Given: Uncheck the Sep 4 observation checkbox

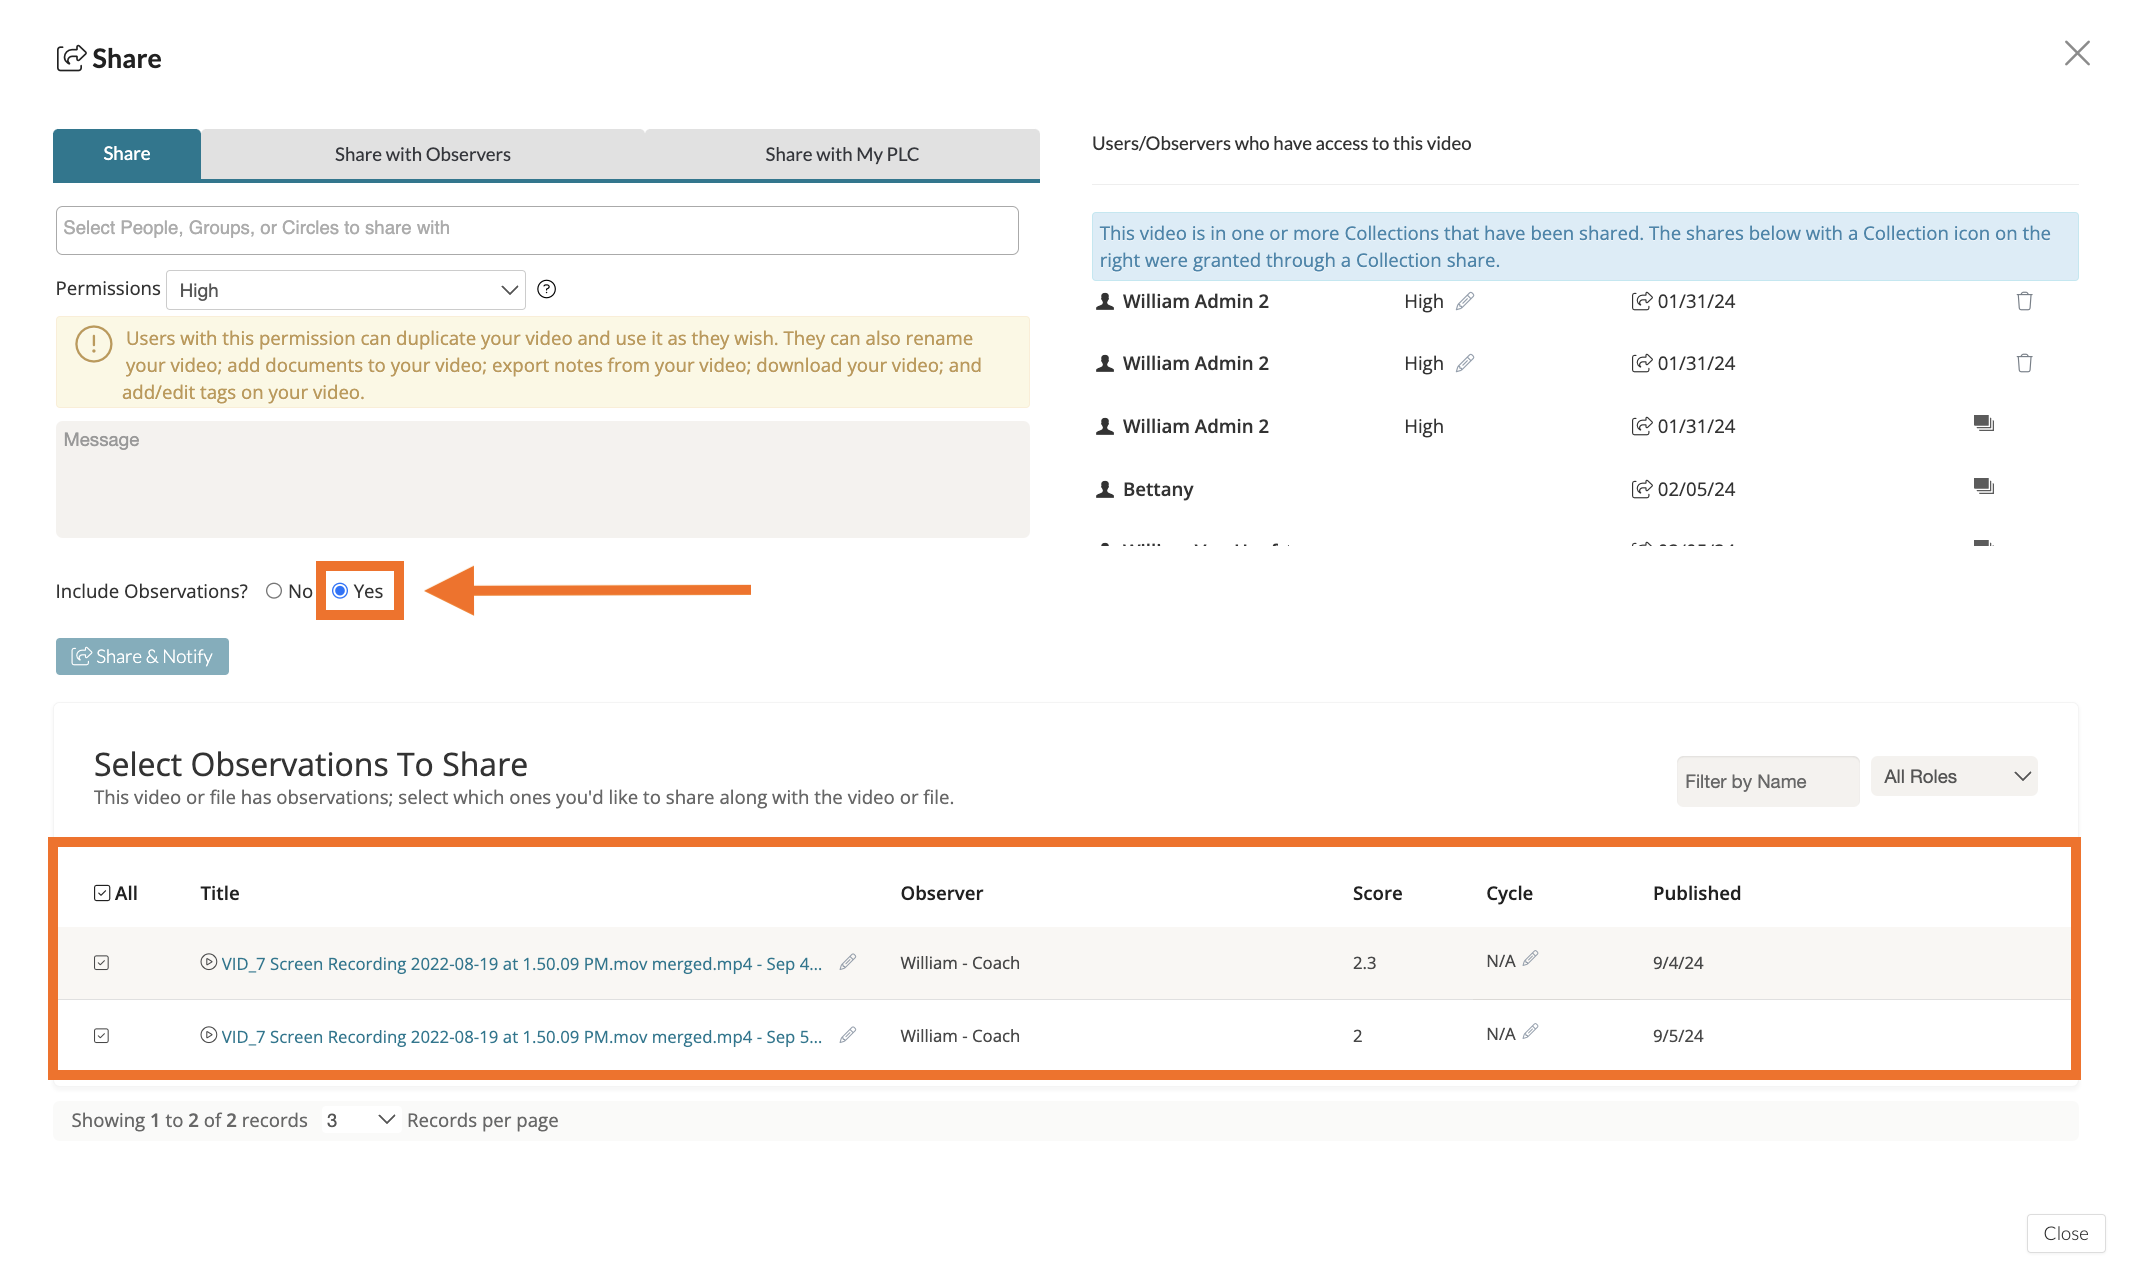Looking at the screenshot, I should click(102, 963).
